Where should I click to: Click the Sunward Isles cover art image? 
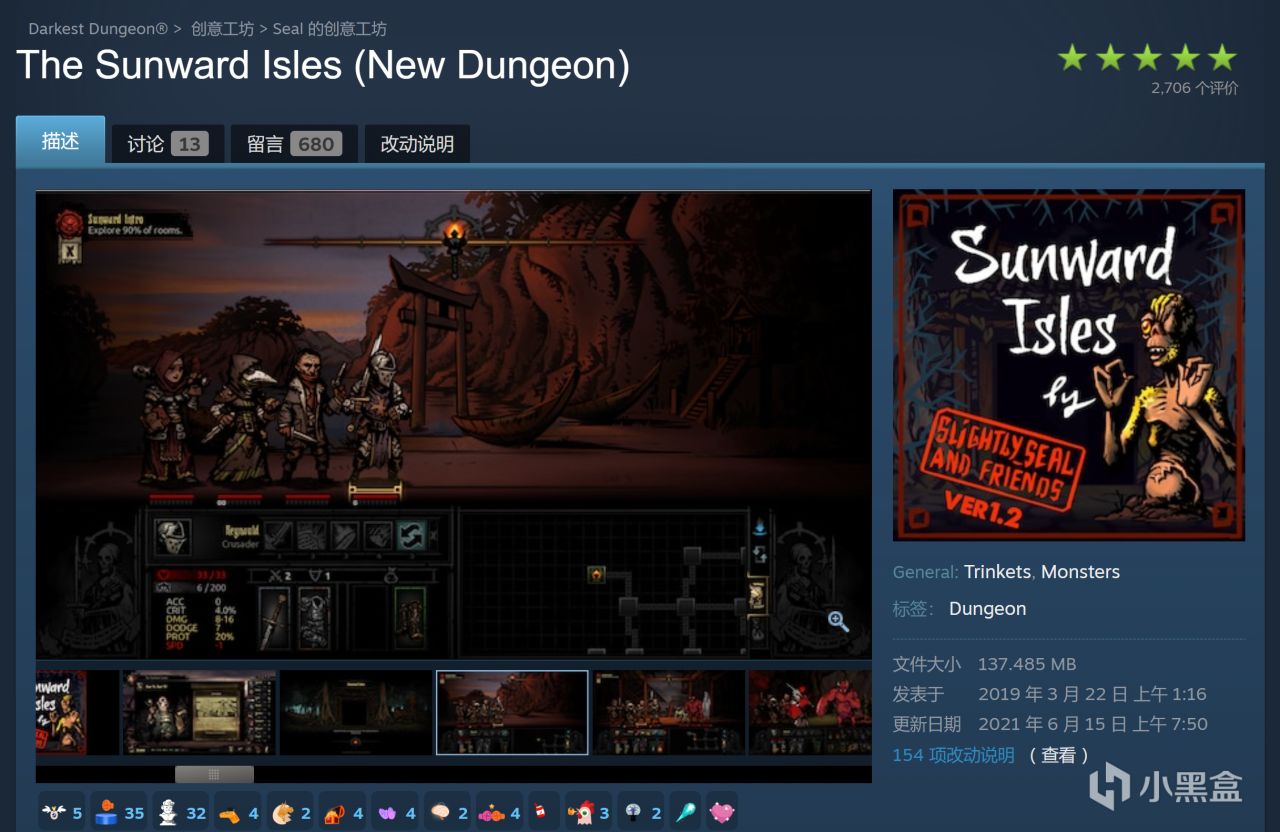click(1068, 365)
